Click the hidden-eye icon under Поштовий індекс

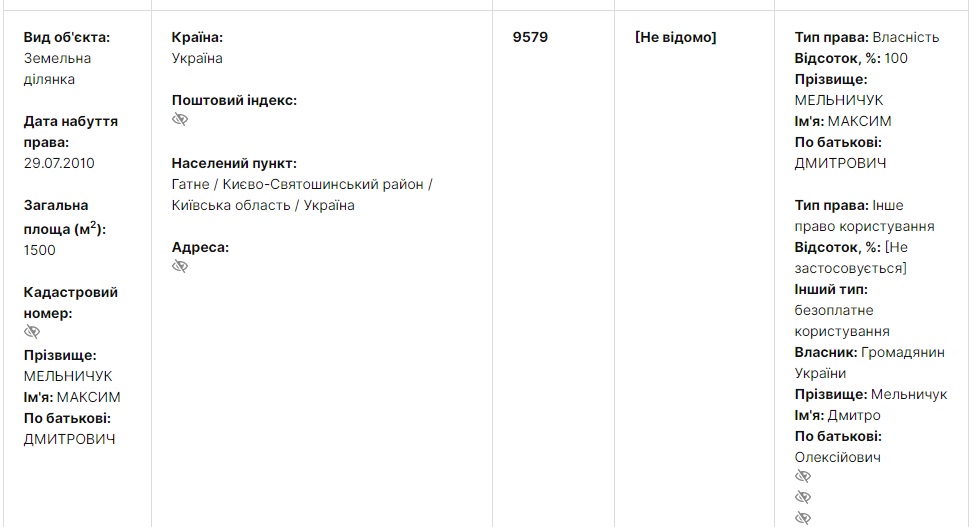click(180, 120)
